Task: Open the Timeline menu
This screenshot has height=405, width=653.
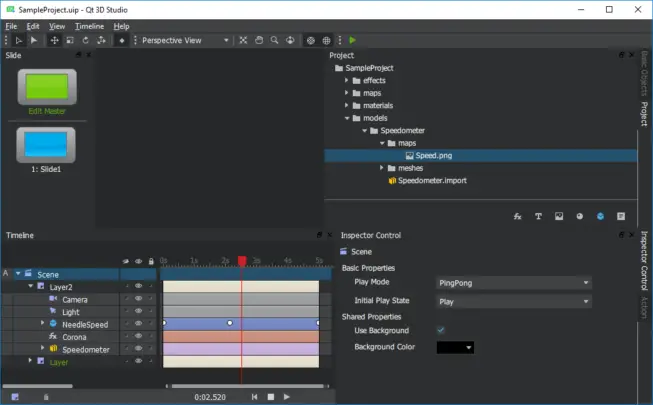Action: pos(90,26)
